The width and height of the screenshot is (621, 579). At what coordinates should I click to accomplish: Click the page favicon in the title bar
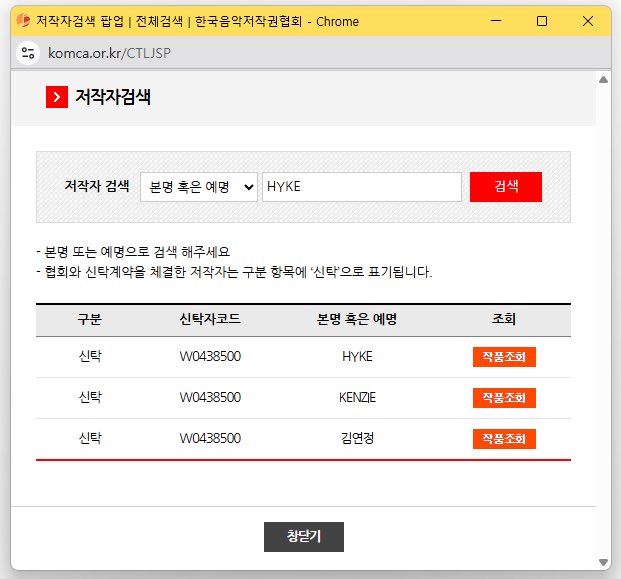pyautogui.click(x=22, y=20)
